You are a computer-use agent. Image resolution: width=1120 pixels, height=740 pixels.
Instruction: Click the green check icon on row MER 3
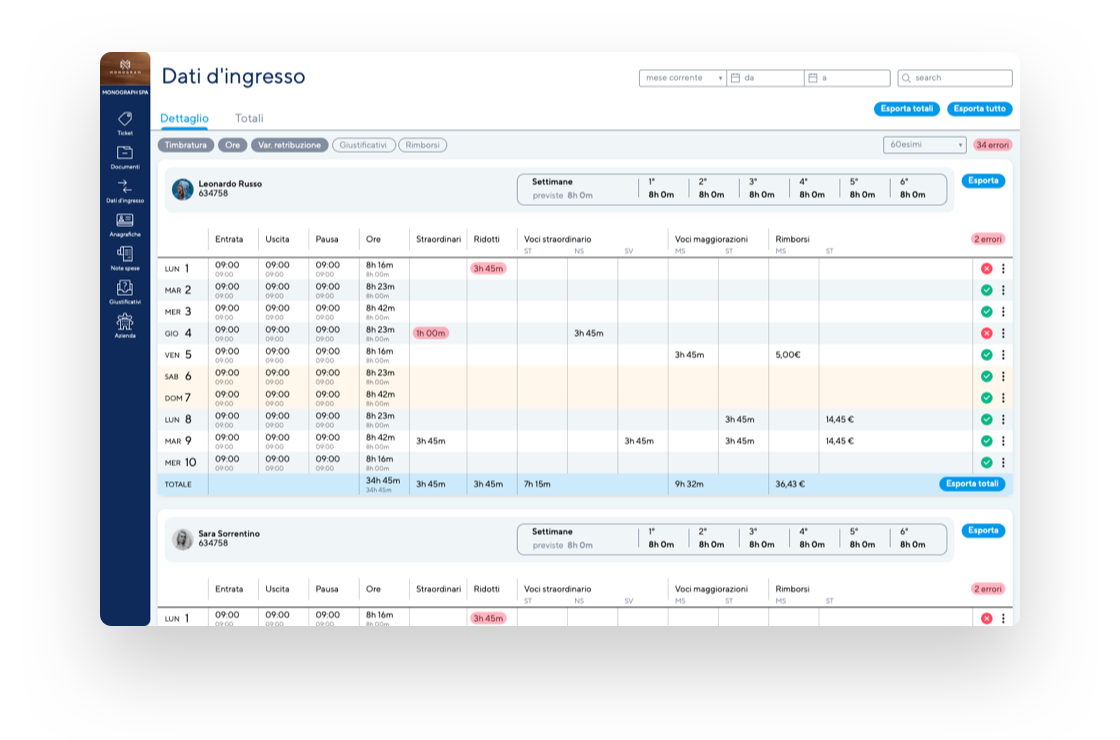(987, 310)
